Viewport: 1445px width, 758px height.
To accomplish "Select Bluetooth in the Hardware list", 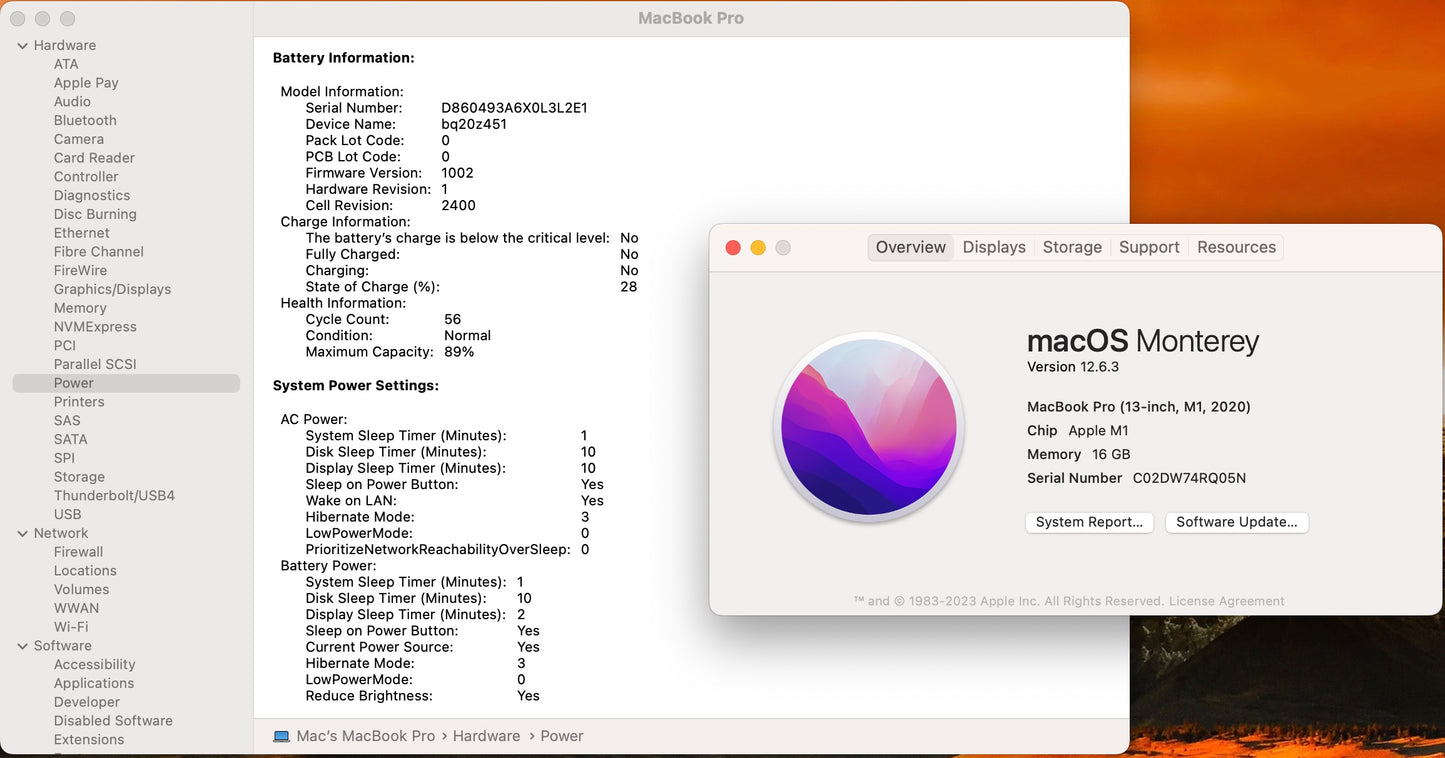I will [x=85, y=120].
